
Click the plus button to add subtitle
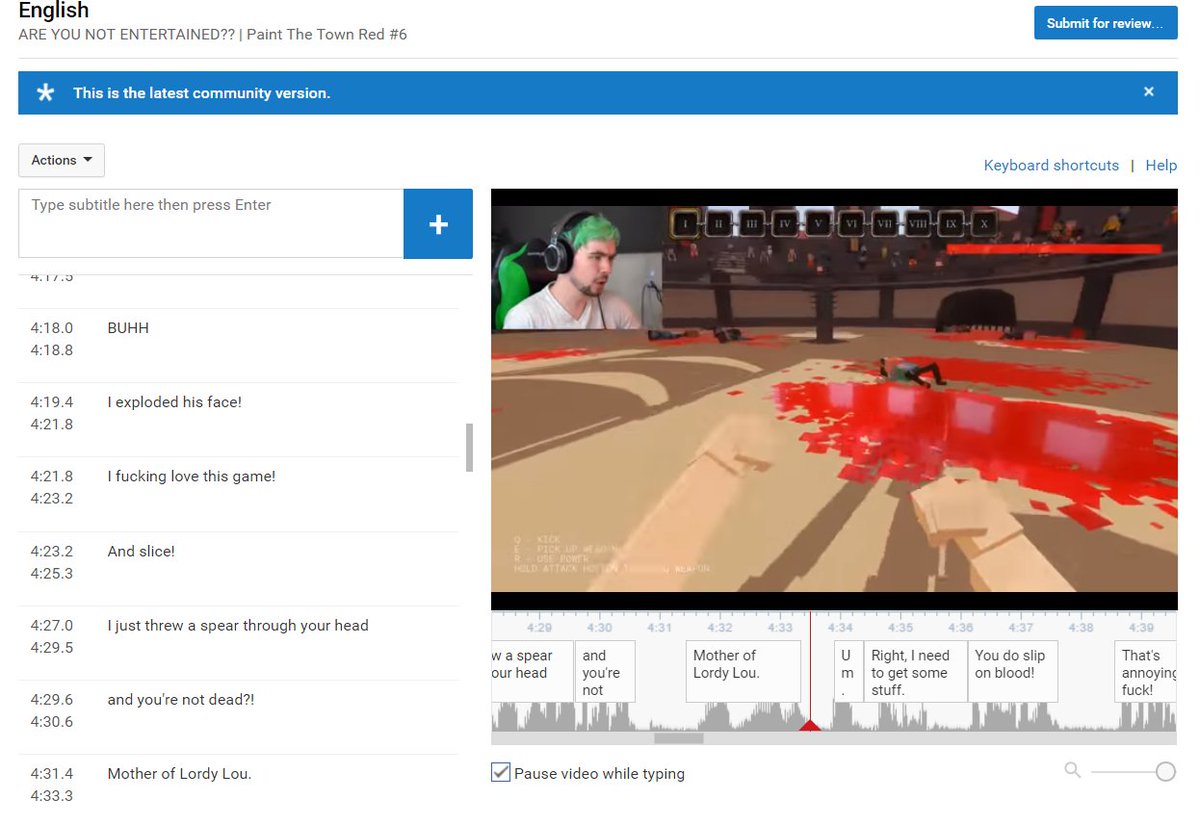[x=438, y=224]
